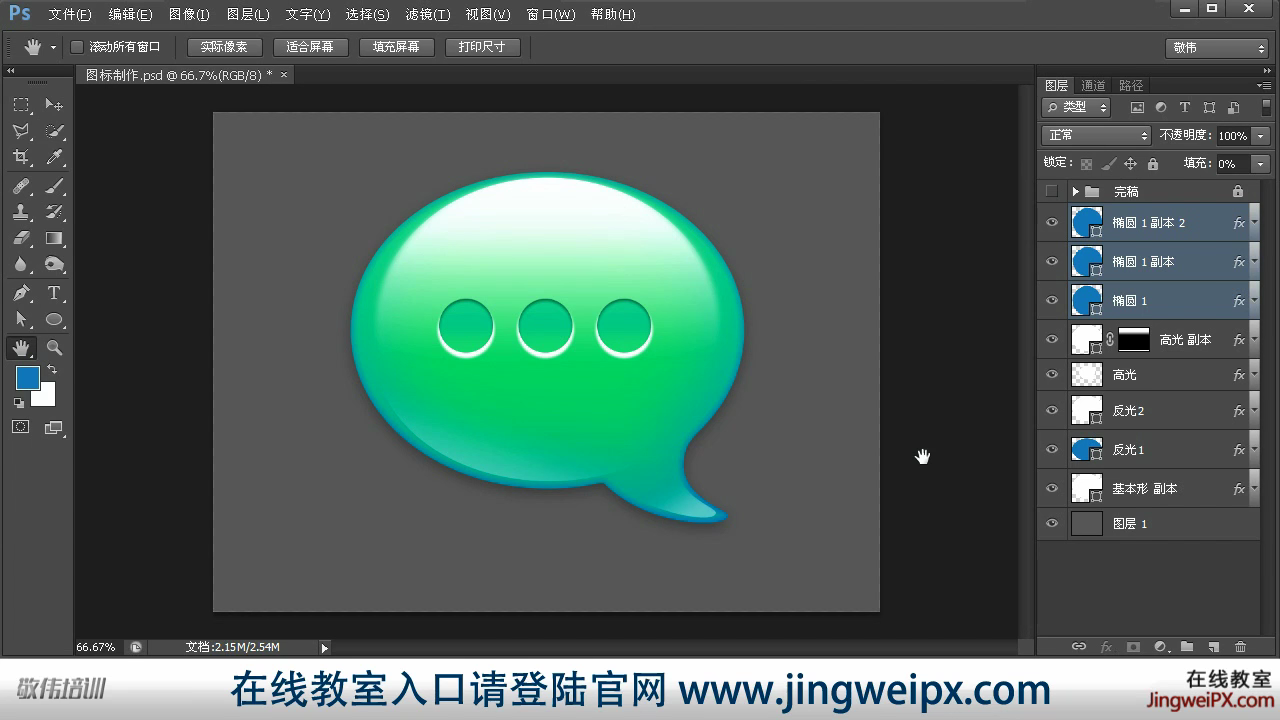Image resolution: width=1280 pixels, height=720 pixels.
Task: Select the Ellipse shape tool
Action: (54, 320)
